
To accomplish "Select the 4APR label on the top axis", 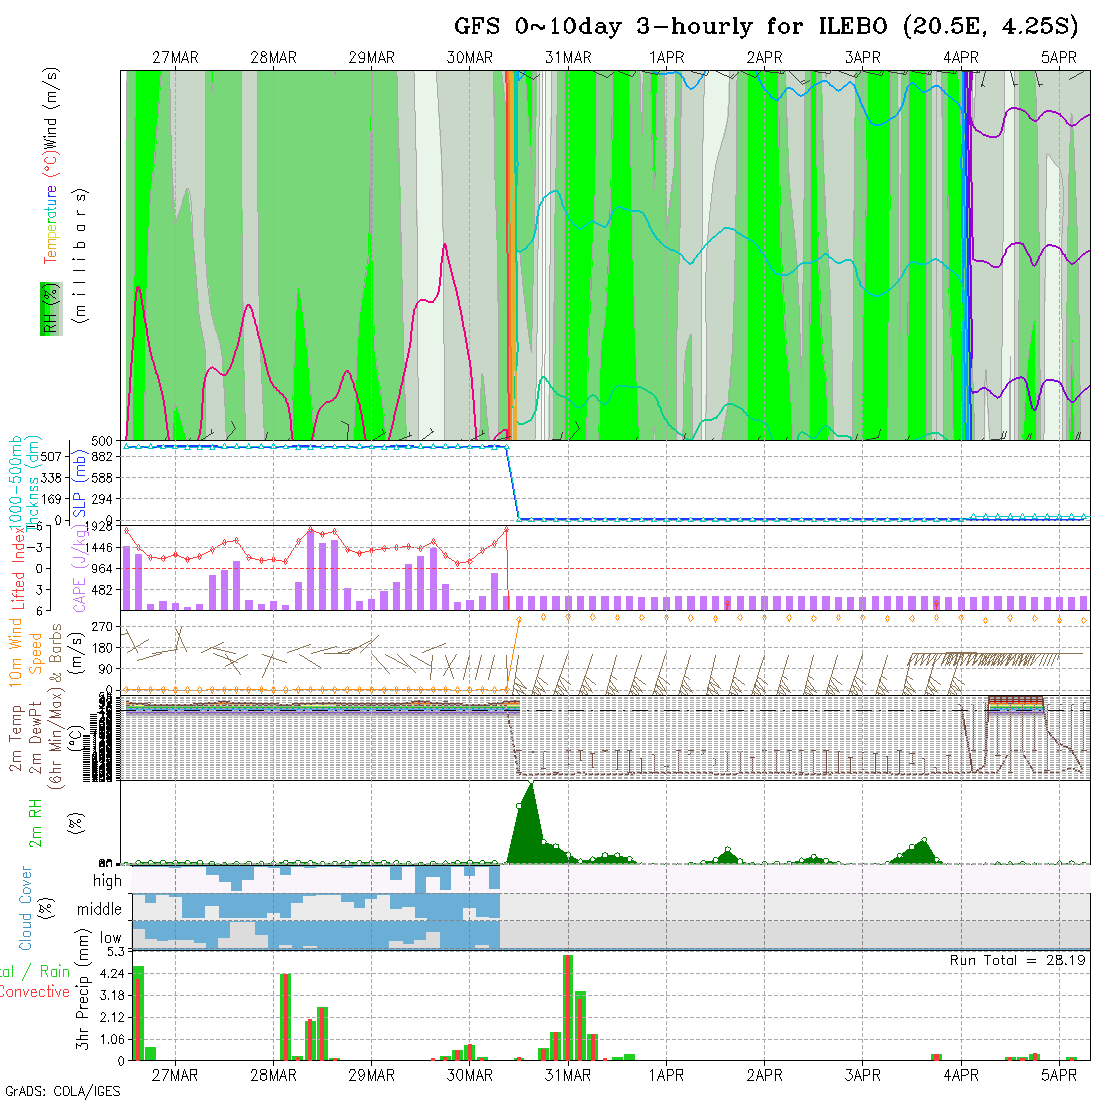I will point(961,58).
